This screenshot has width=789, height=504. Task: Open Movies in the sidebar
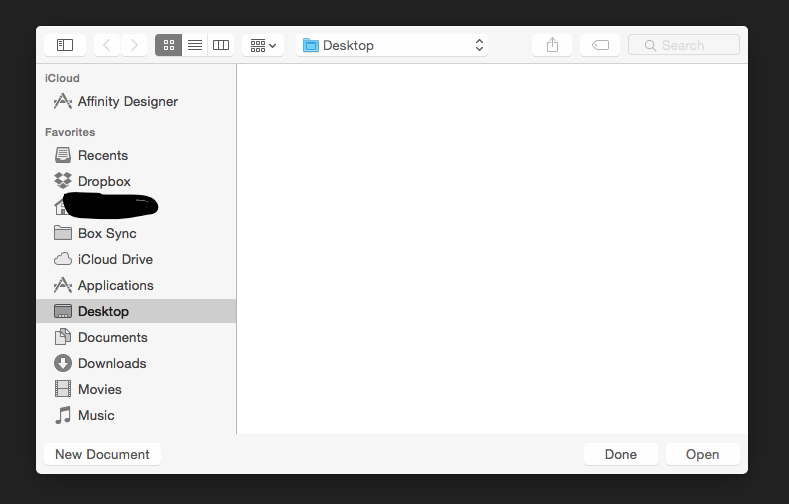136,389
